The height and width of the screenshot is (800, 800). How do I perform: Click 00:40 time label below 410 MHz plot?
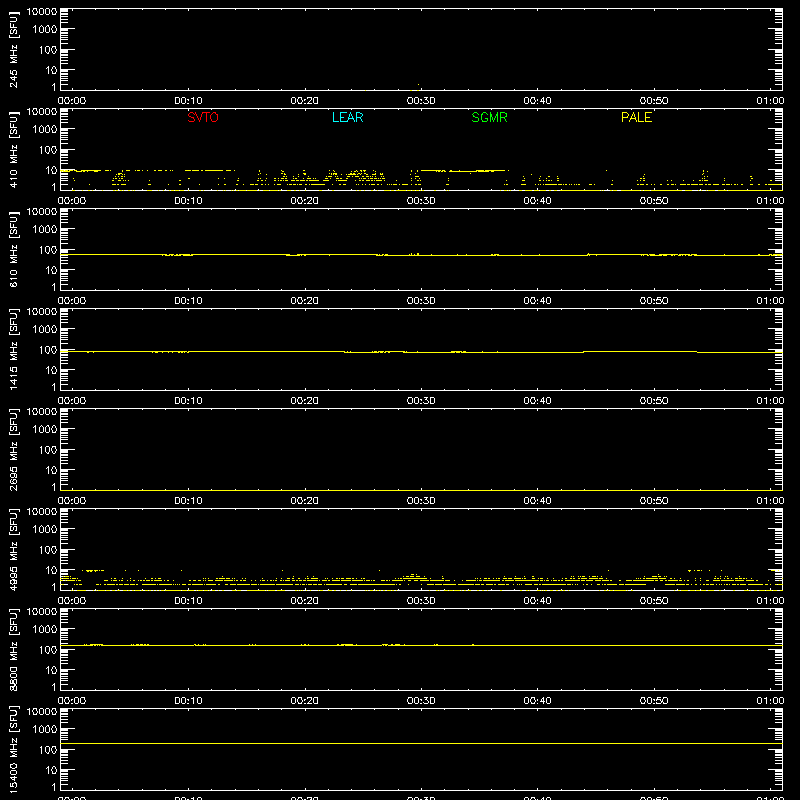pyautogui.click(x=537, y=201)
